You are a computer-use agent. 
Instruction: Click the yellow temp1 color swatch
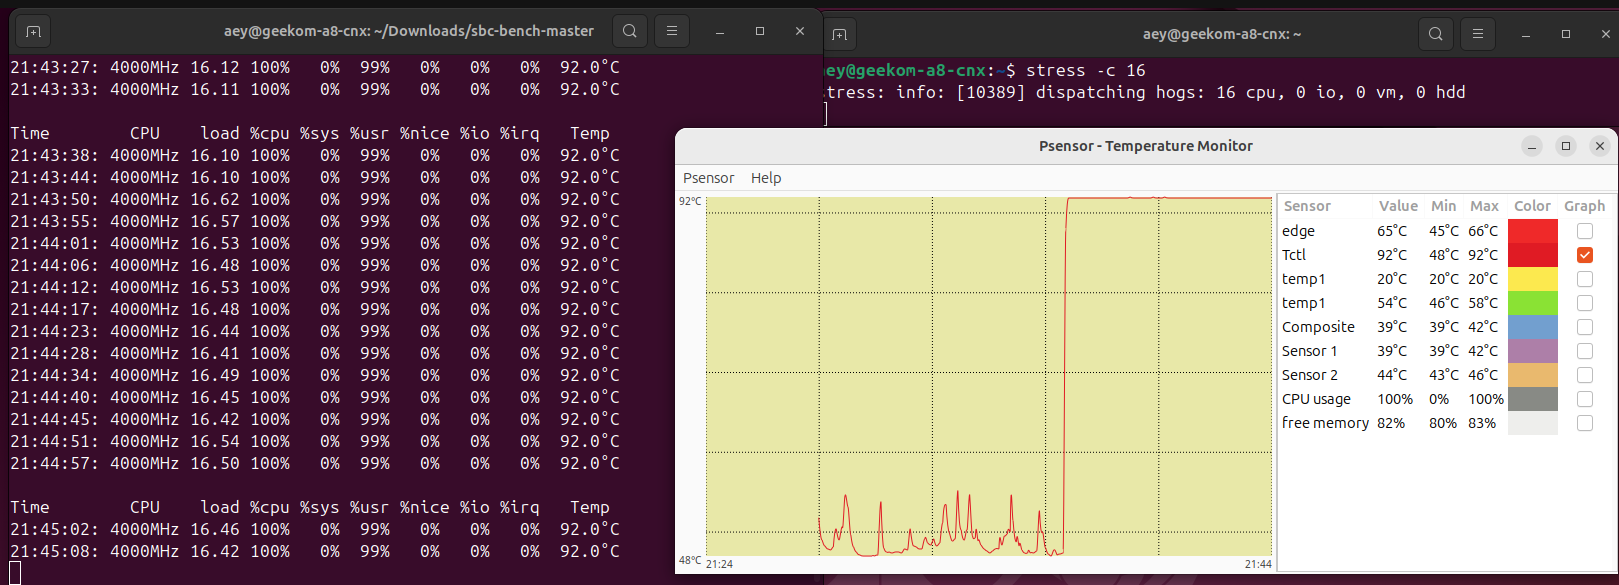tap(1533, 279)
